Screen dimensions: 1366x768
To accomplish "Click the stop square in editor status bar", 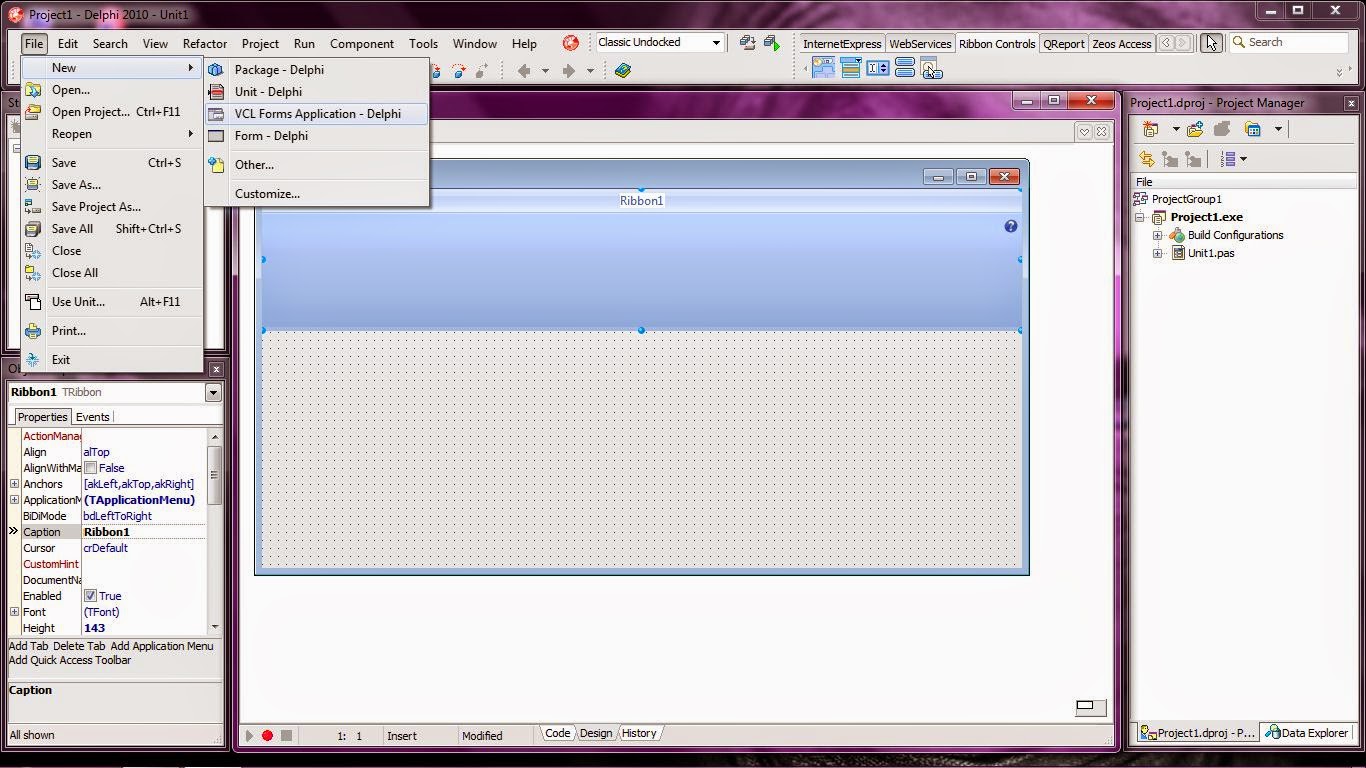I will pos(286,736).
